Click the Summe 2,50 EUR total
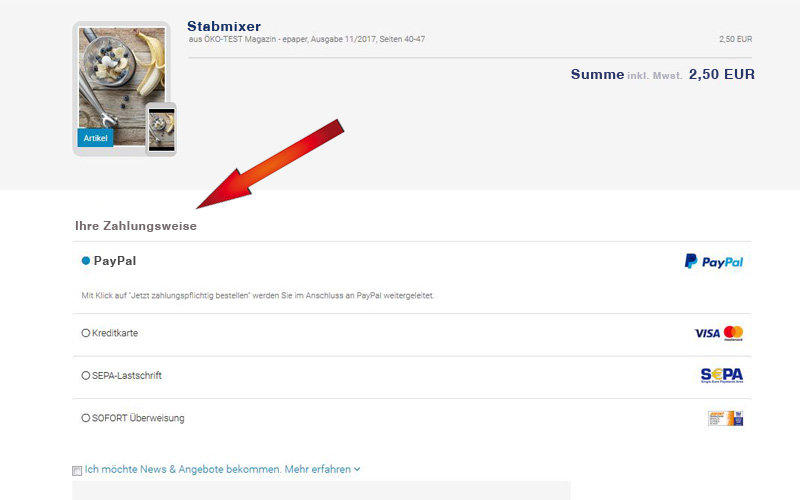The height and width of the screenshot is (500, 800). [662, 74]
